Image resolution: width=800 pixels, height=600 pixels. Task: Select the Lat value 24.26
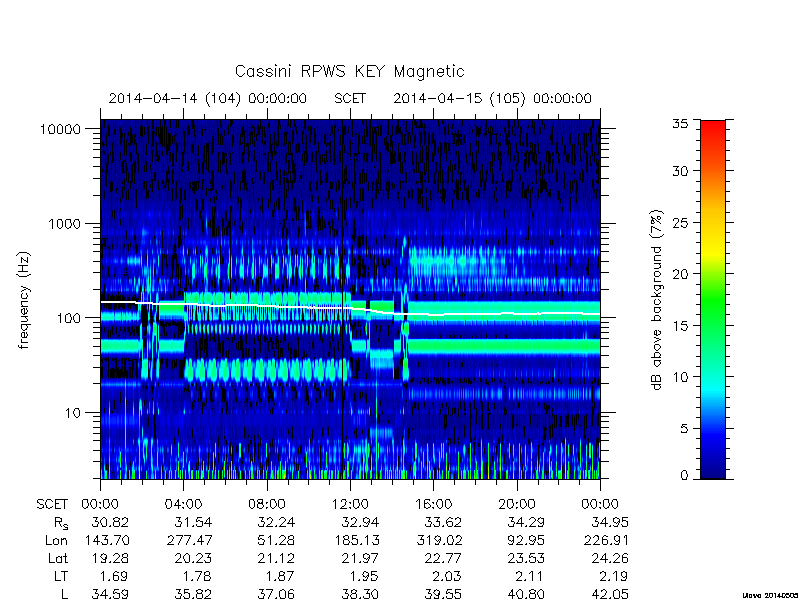pyautogui.click(x=610, y=559)
